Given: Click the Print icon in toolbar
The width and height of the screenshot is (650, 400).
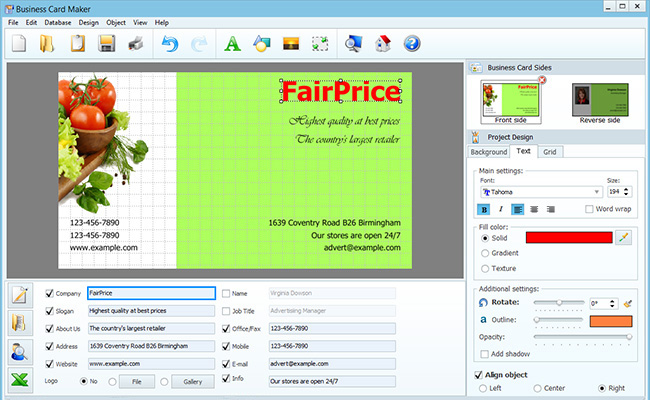Looking at the screenshot, I should (x=136, y=43).
